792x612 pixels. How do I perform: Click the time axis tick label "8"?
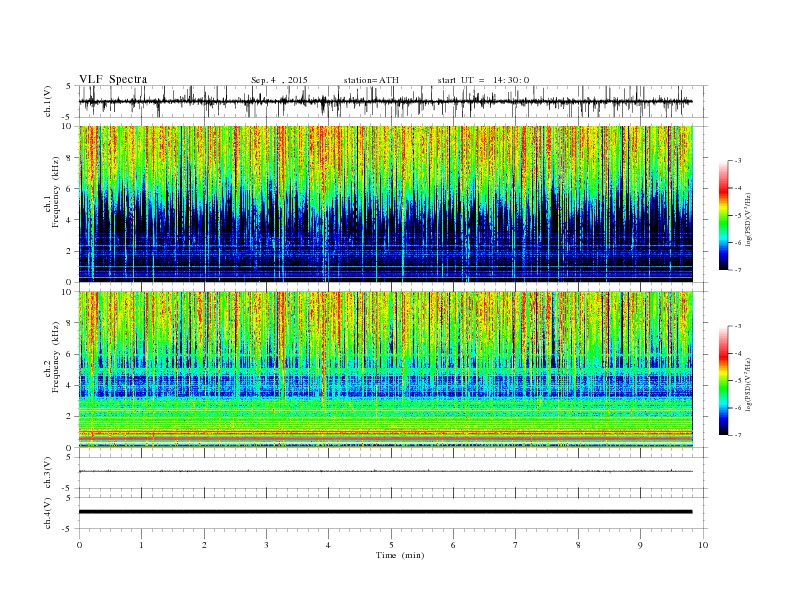578,545
